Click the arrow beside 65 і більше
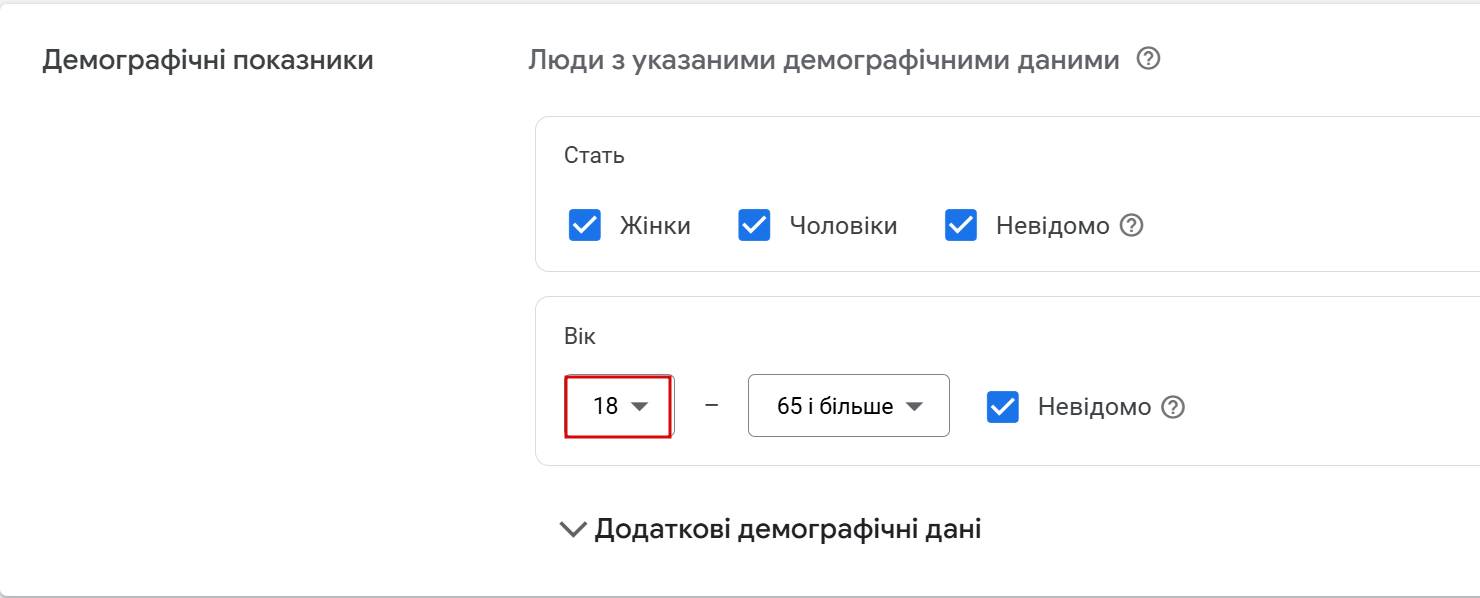Viewport: 1480px width, 598px height. 913,407
